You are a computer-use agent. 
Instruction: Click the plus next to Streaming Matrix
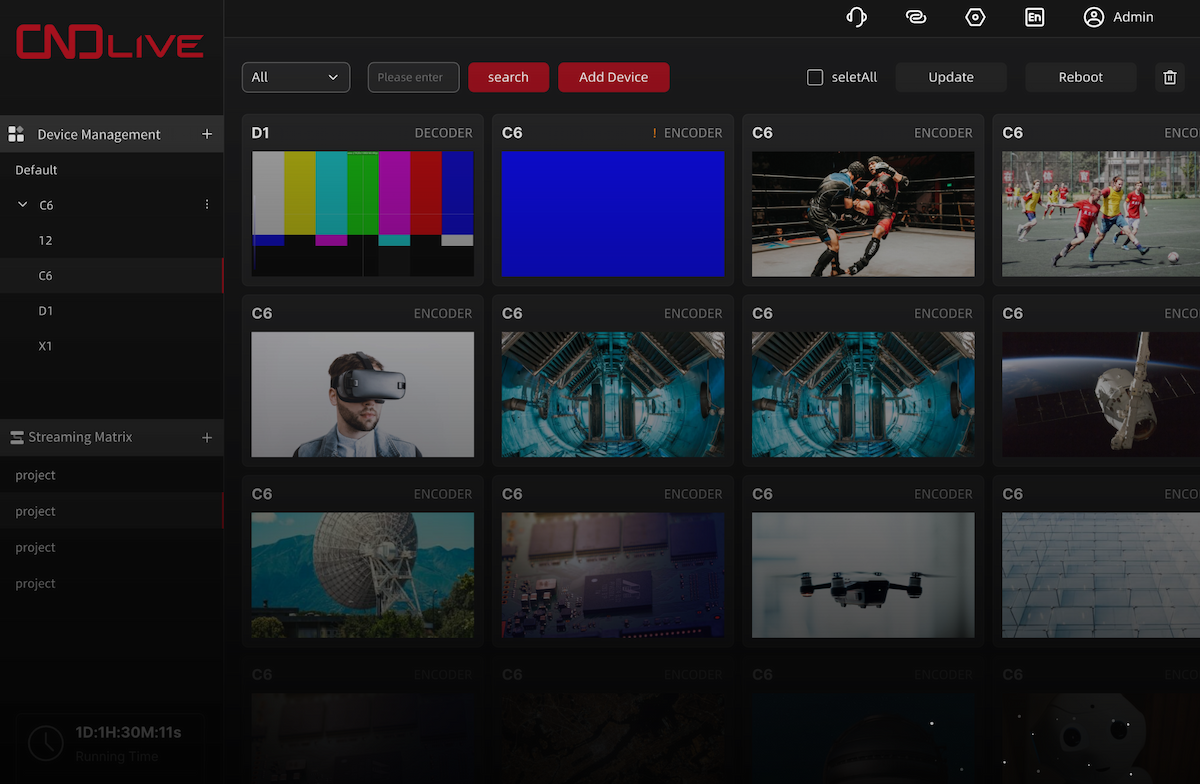pos(207,437)
